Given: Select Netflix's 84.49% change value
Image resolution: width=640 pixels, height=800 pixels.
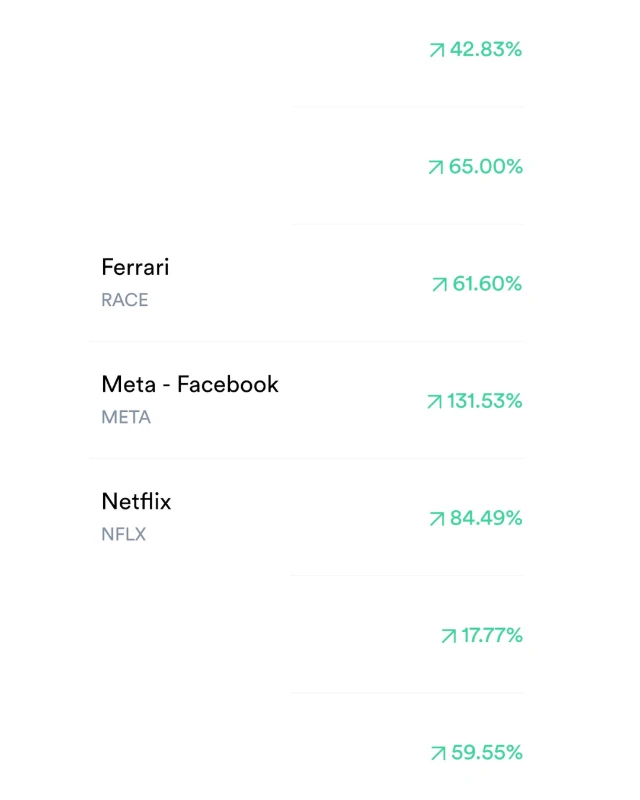Looking at the screenshot, I should coord(486,518).
